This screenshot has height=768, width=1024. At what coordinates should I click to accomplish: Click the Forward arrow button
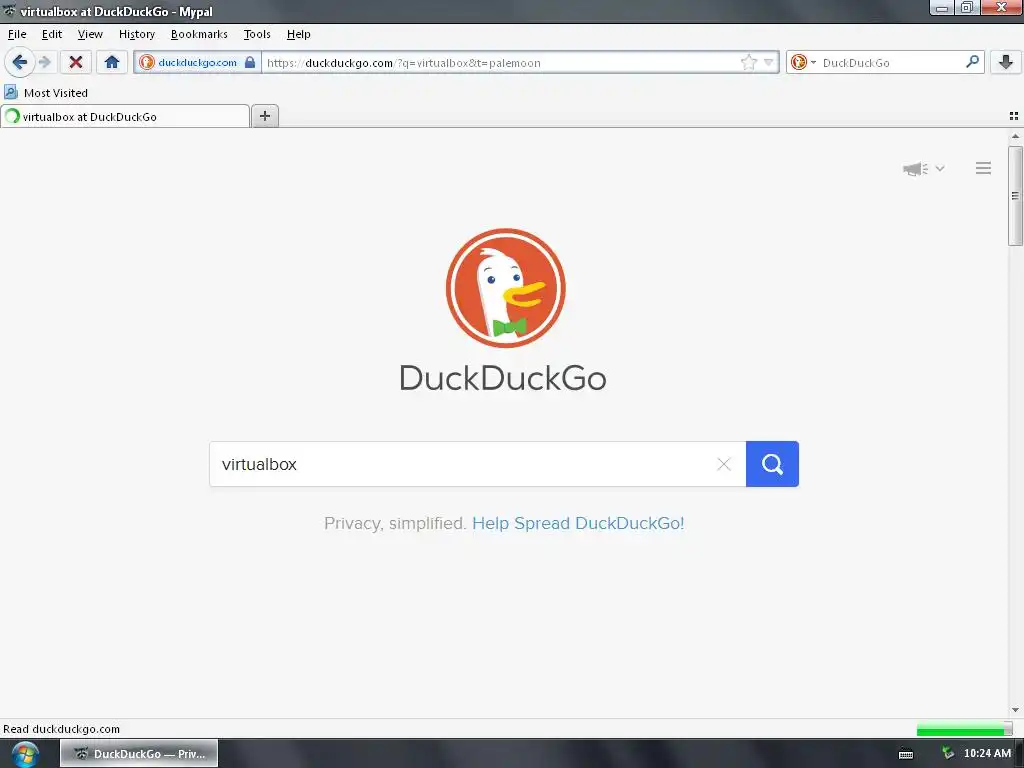pyautogui.click(x=44, y=63)
